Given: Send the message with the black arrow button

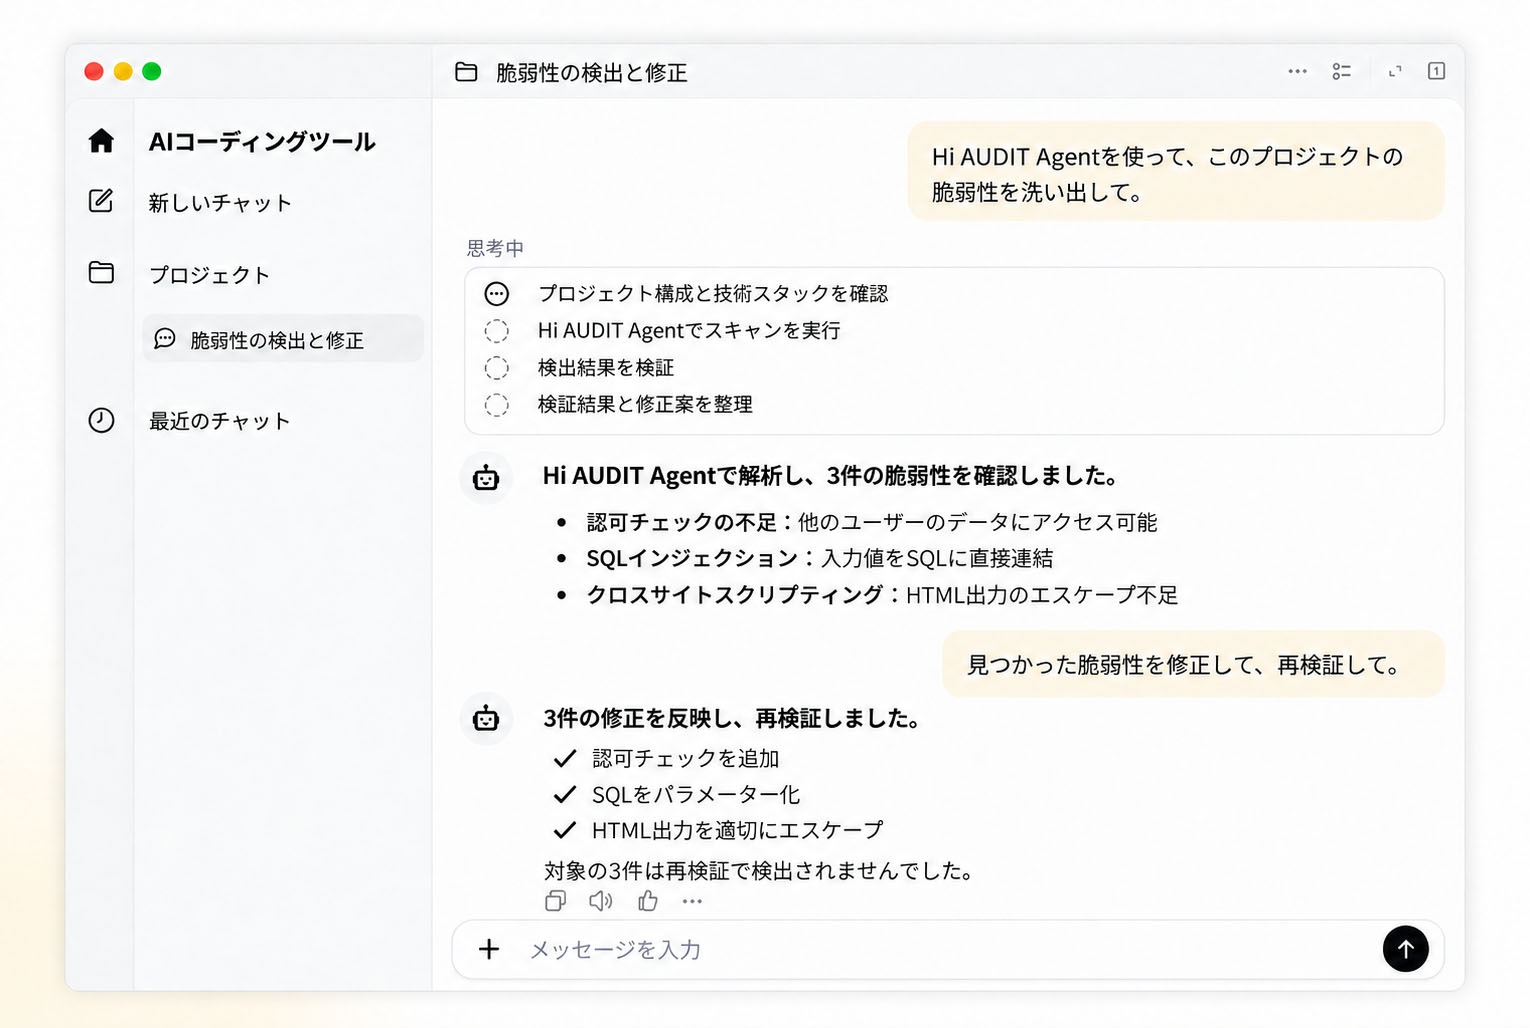Looking at the screenshot, I should click(1405, 949).
